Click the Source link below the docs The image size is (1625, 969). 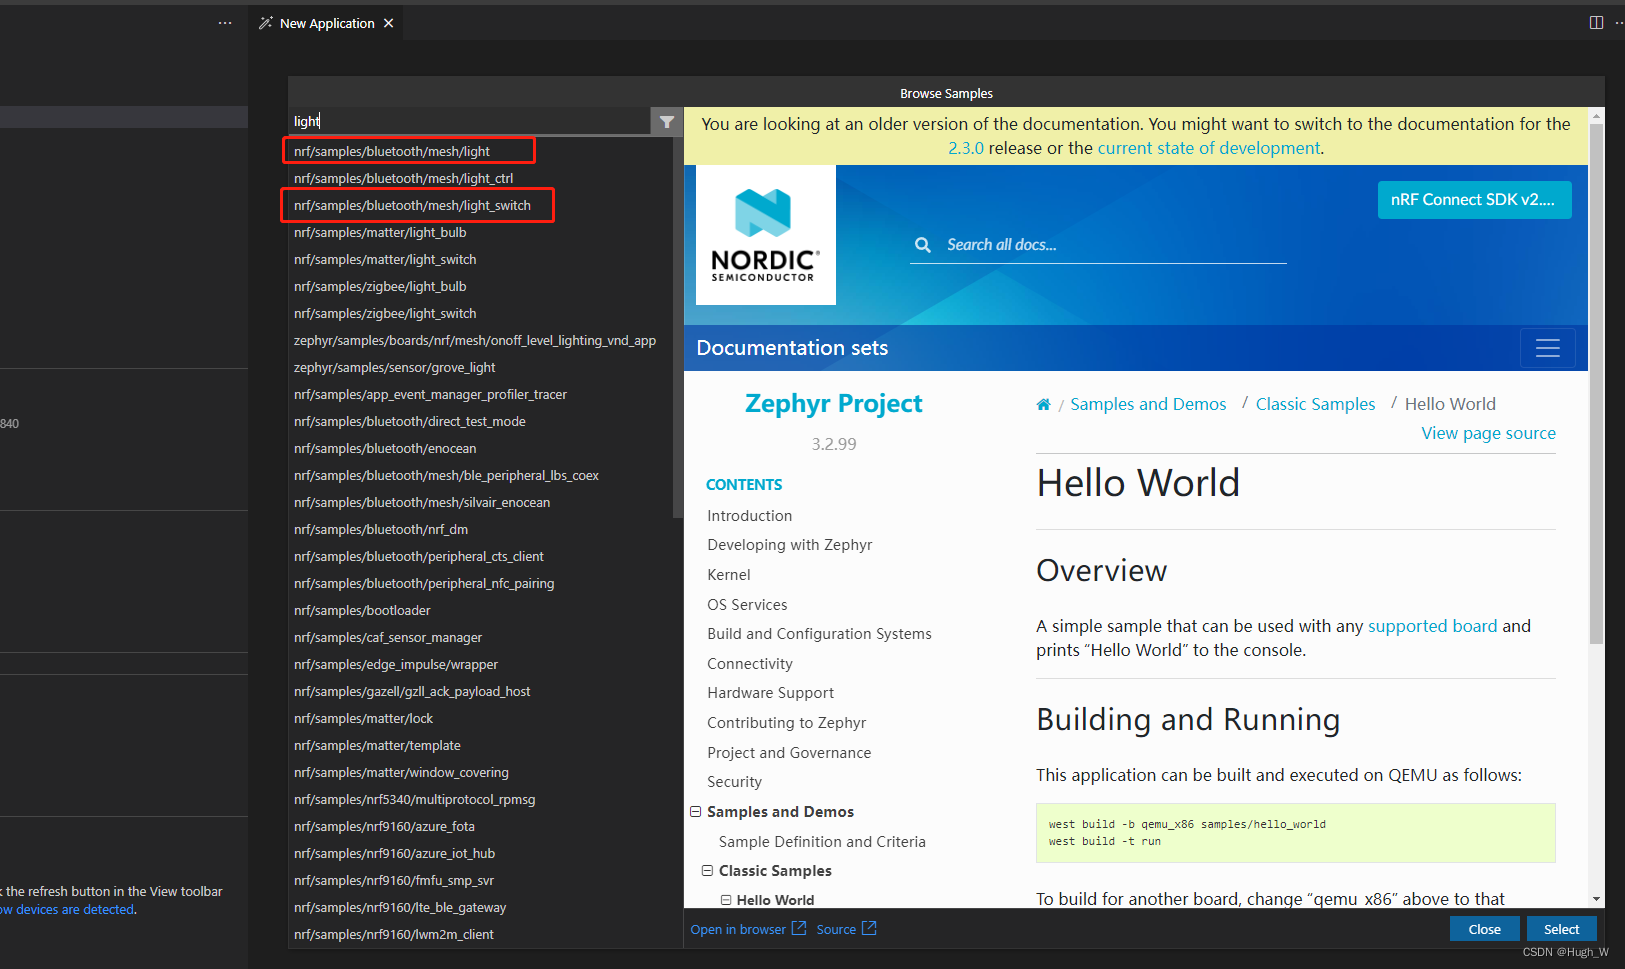coord(836,929)
